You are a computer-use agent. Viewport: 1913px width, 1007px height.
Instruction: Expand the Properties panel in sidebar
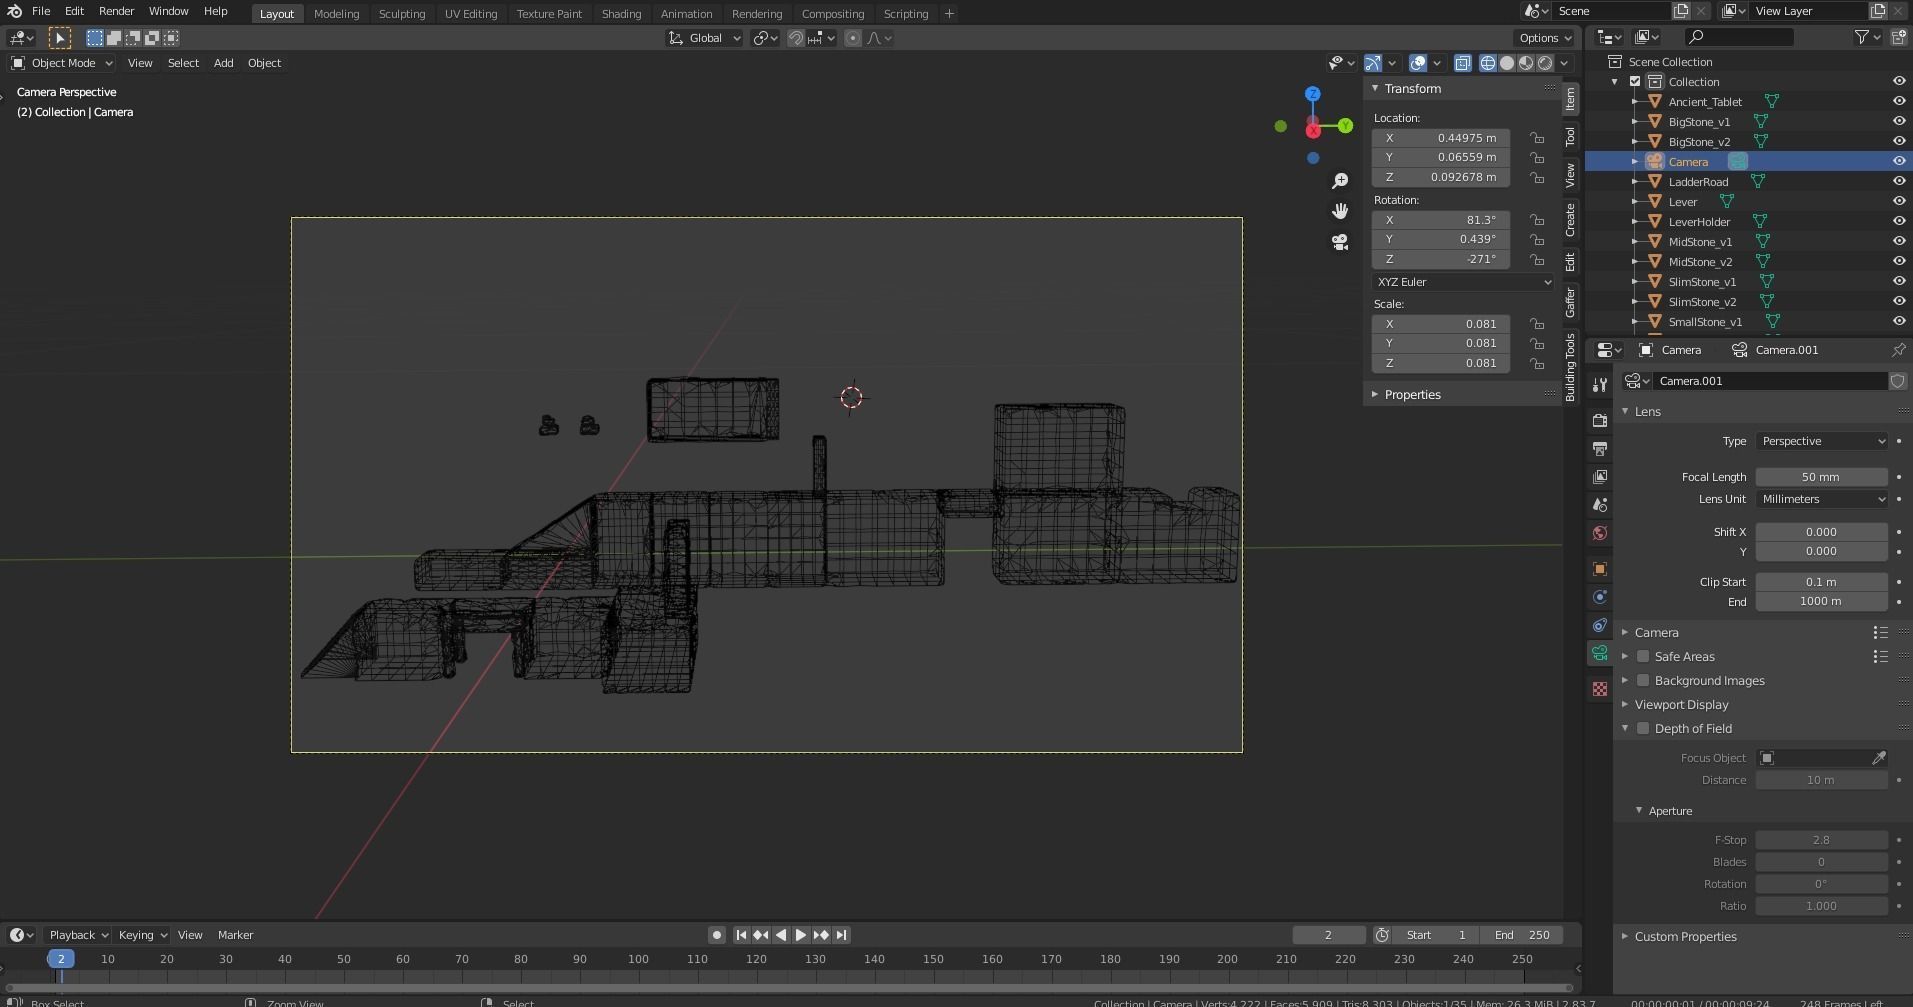pyautogui.click(x=1412, y=395)
